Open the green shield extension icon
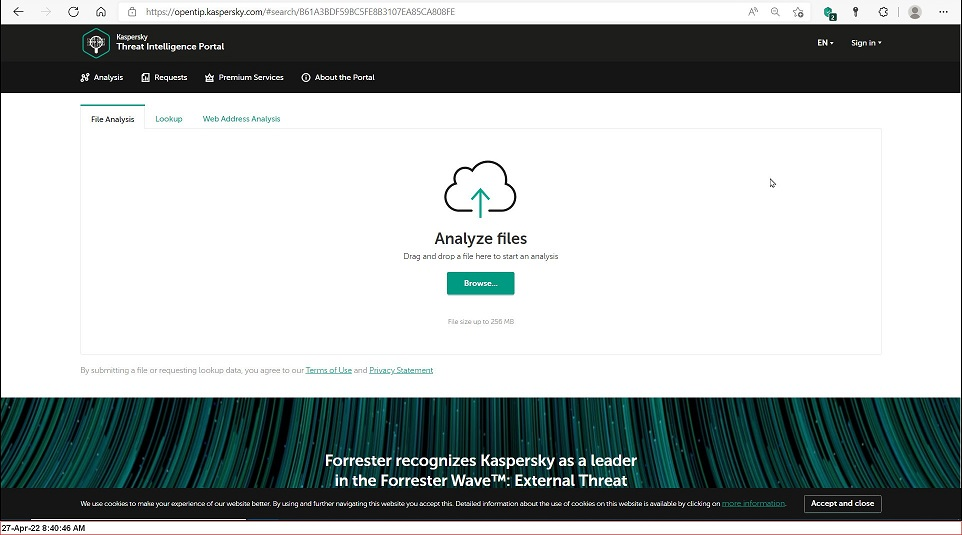 (829, 12)
